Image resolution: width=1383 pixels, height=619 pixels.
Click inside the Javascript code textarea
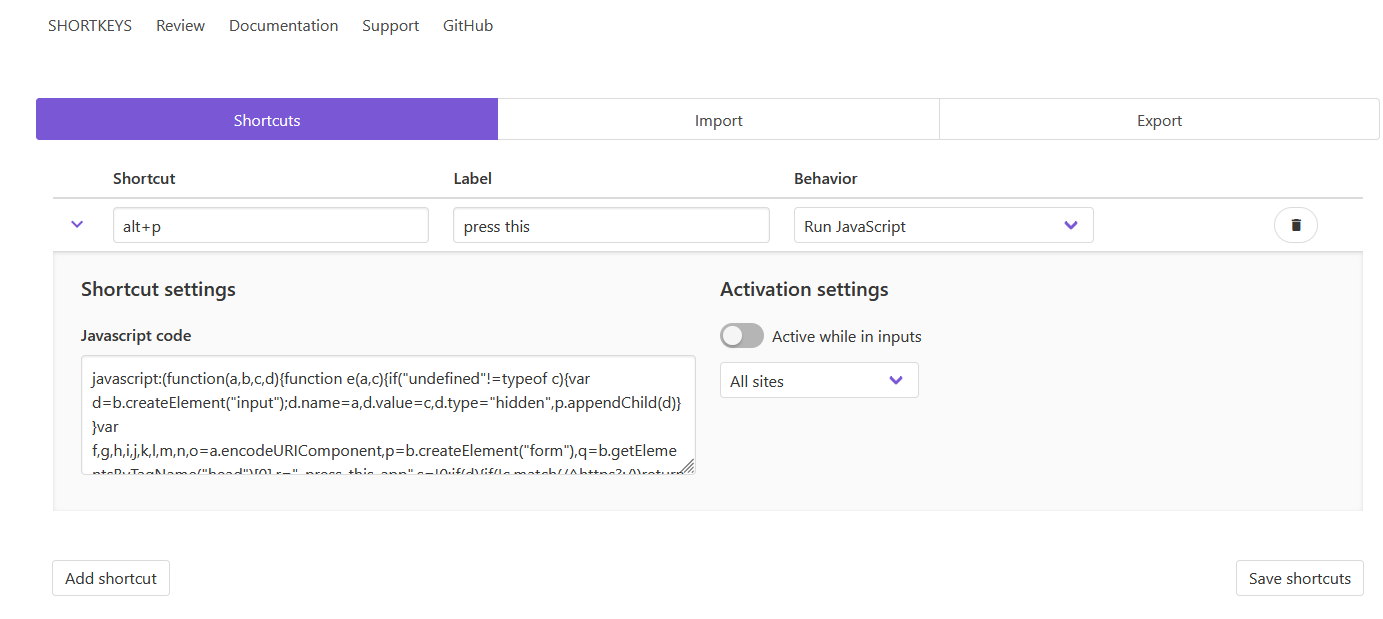pyautogui.click(x=388, y=415)
